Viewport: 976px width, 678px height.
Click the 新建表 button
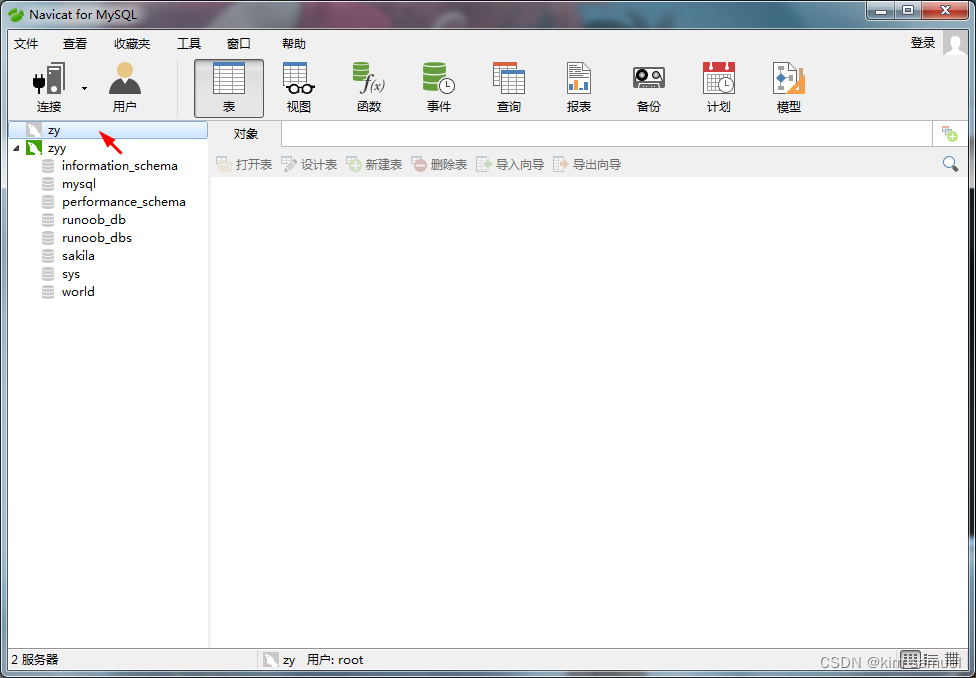[373, 164]
